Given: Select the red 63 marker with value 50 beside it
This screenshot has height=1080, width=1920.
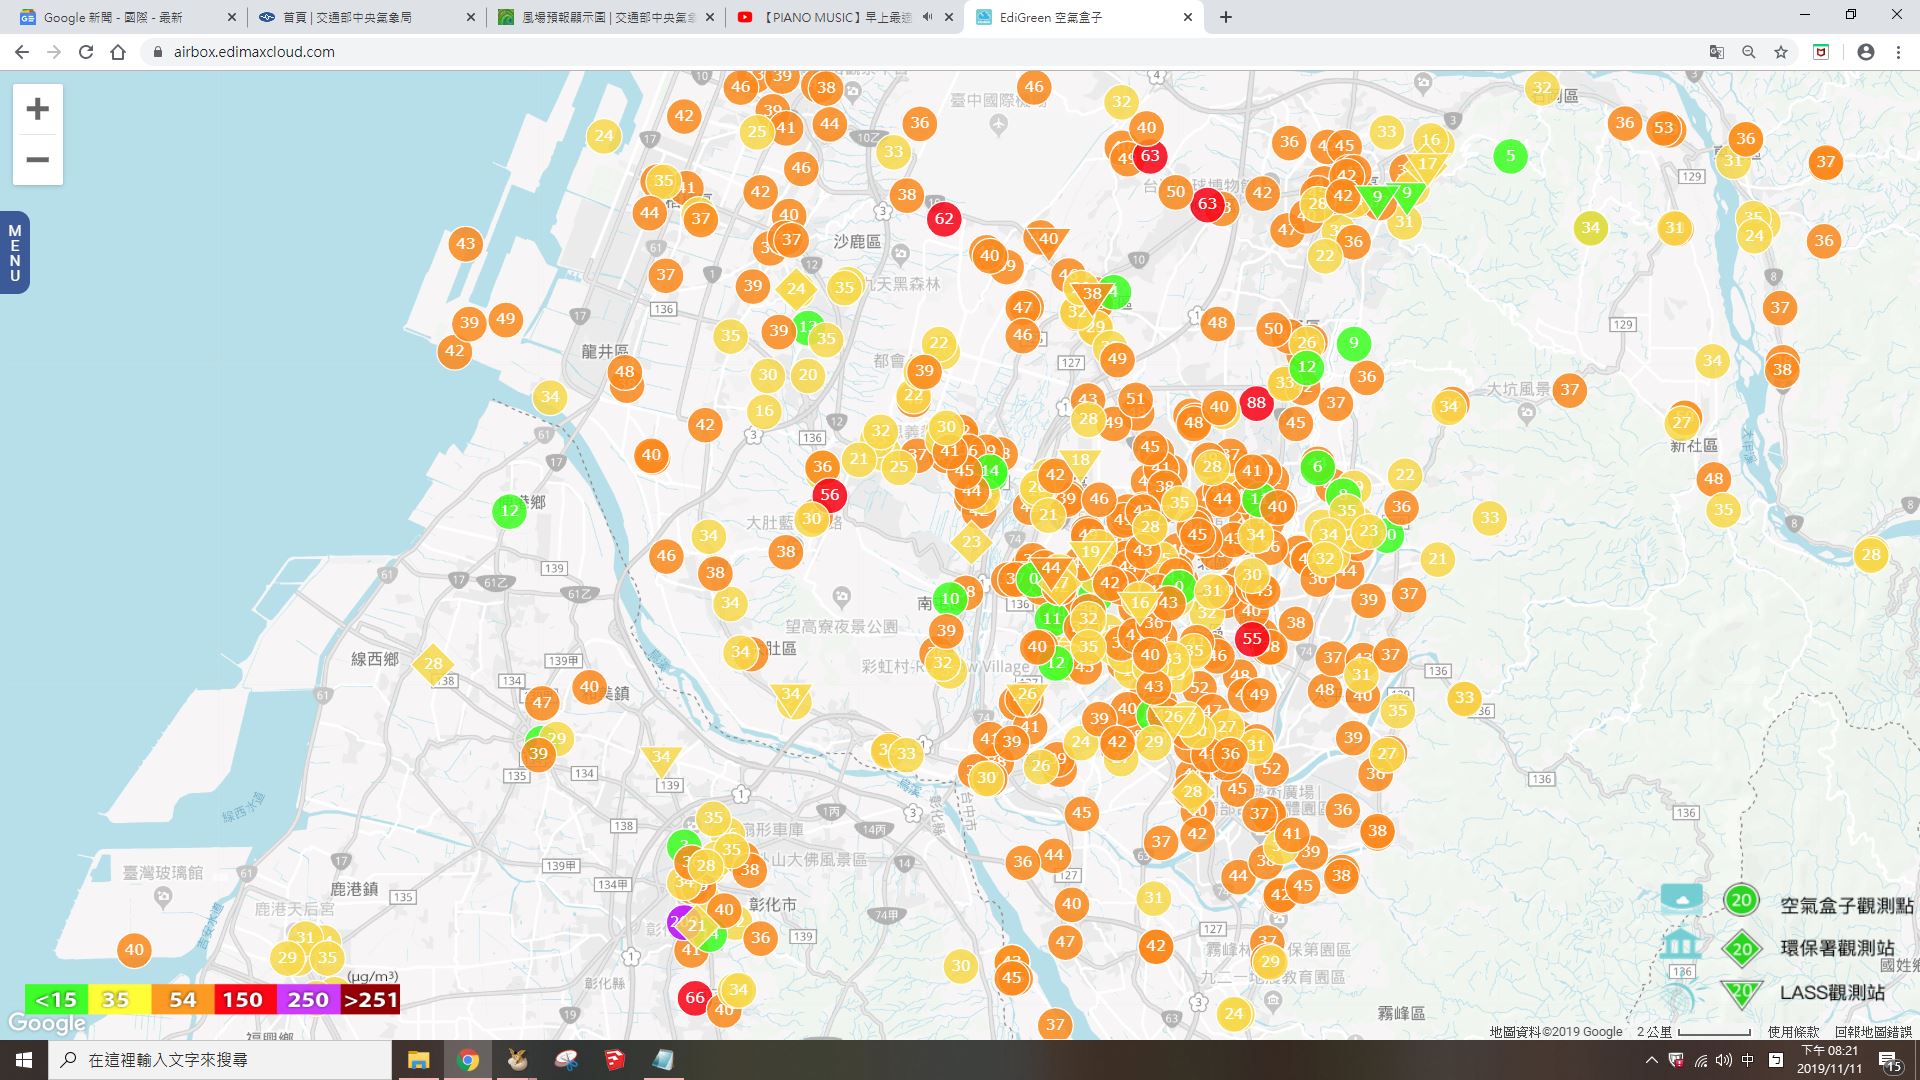Looking at the screenshot, I should pyautogui.click(x=1207, y=204).
